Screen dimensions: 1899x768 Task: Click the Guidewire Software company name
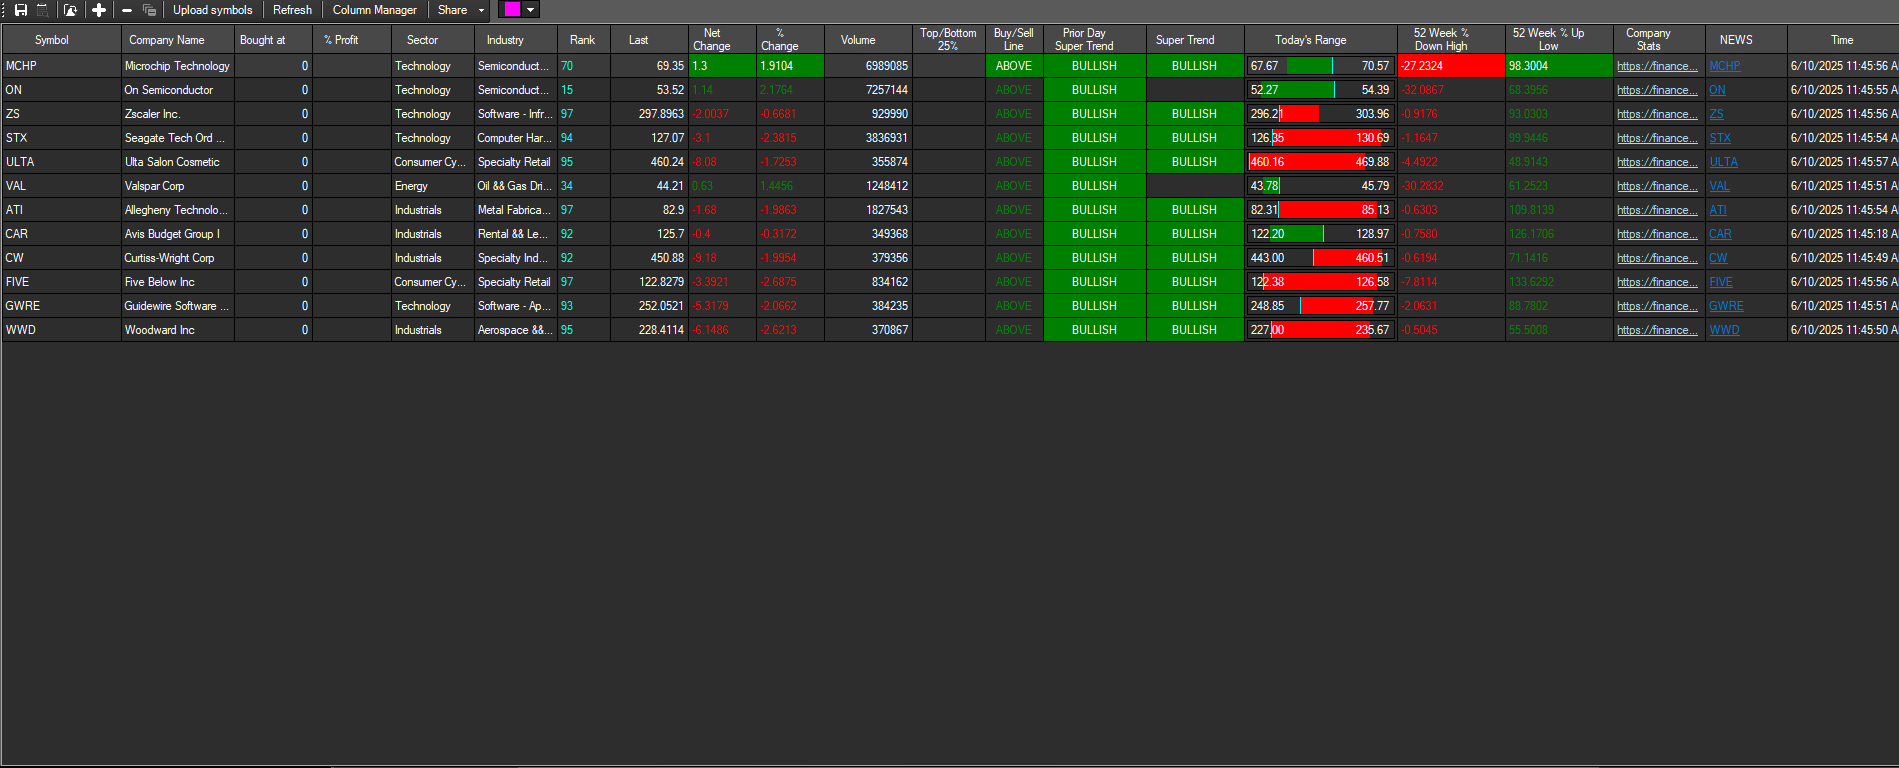click(176, 306)
